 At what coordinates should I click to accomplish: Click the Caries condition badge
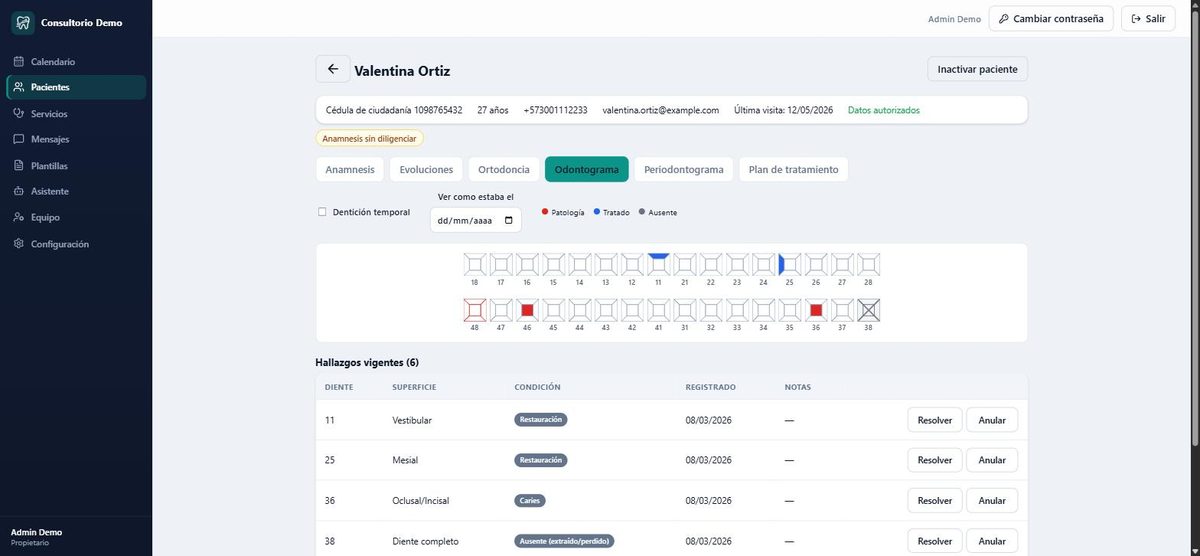coord(530,500)
